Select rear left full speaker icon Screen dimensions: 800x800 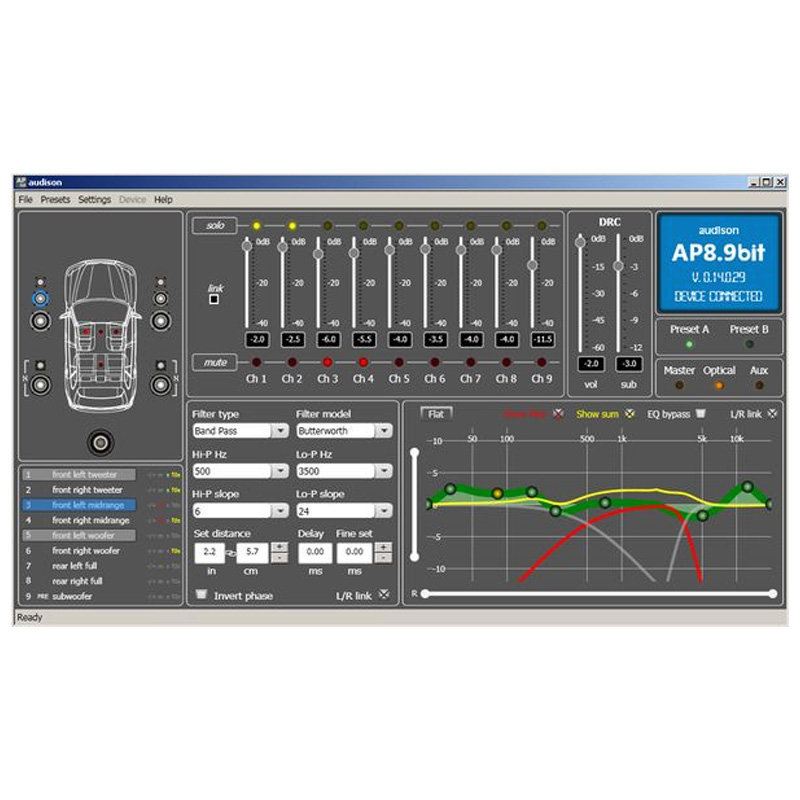tap(40, 384)
